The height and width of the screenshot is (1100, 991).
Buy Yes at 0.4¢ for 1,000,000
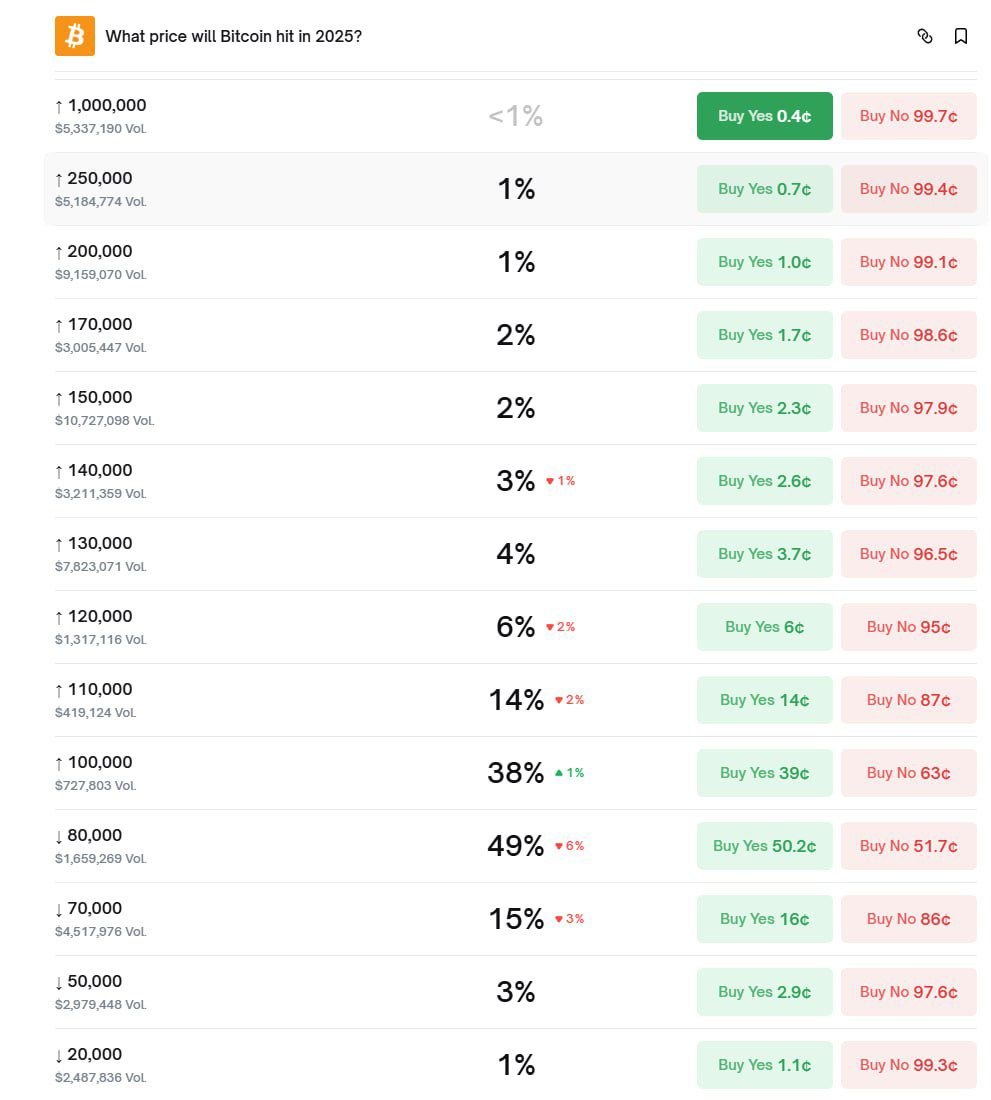click(x=764, y=116)
